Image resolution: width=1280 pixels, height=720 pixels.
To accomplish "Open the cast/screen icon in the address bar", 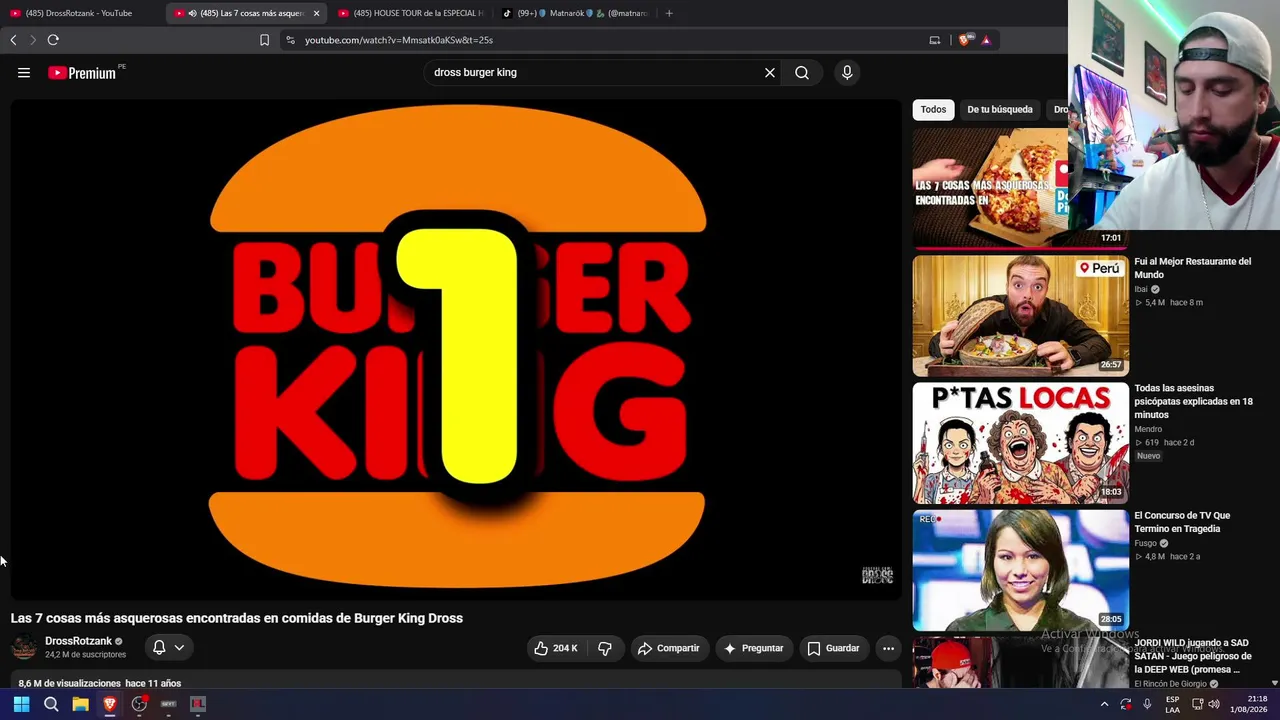I will pyautogui.click(x=935, y=40).
